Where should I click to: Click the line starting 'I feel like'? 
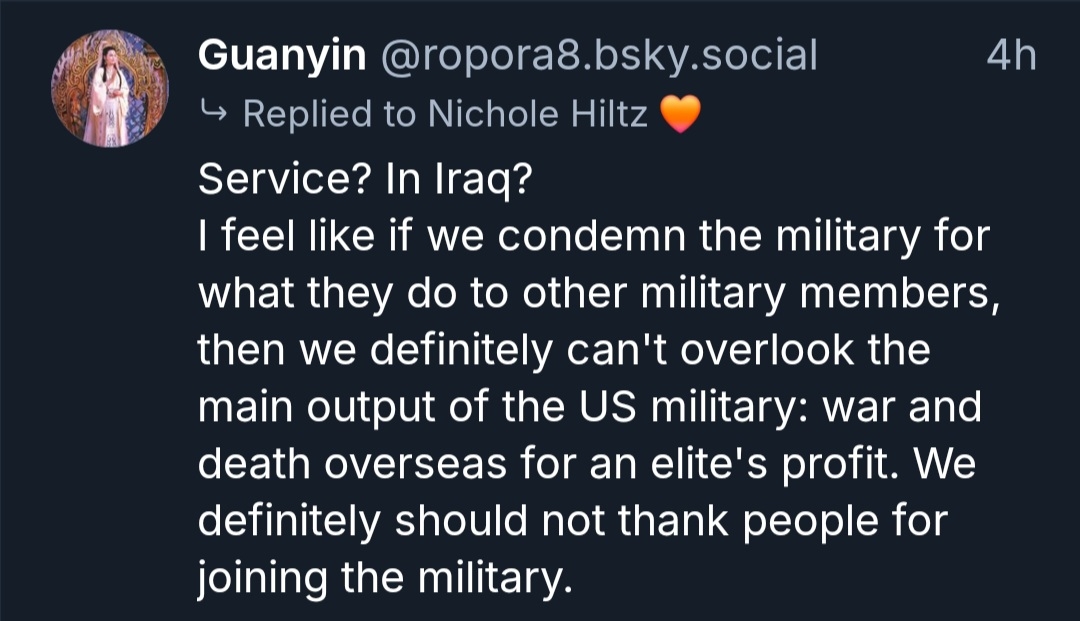[x=594, y=238]
